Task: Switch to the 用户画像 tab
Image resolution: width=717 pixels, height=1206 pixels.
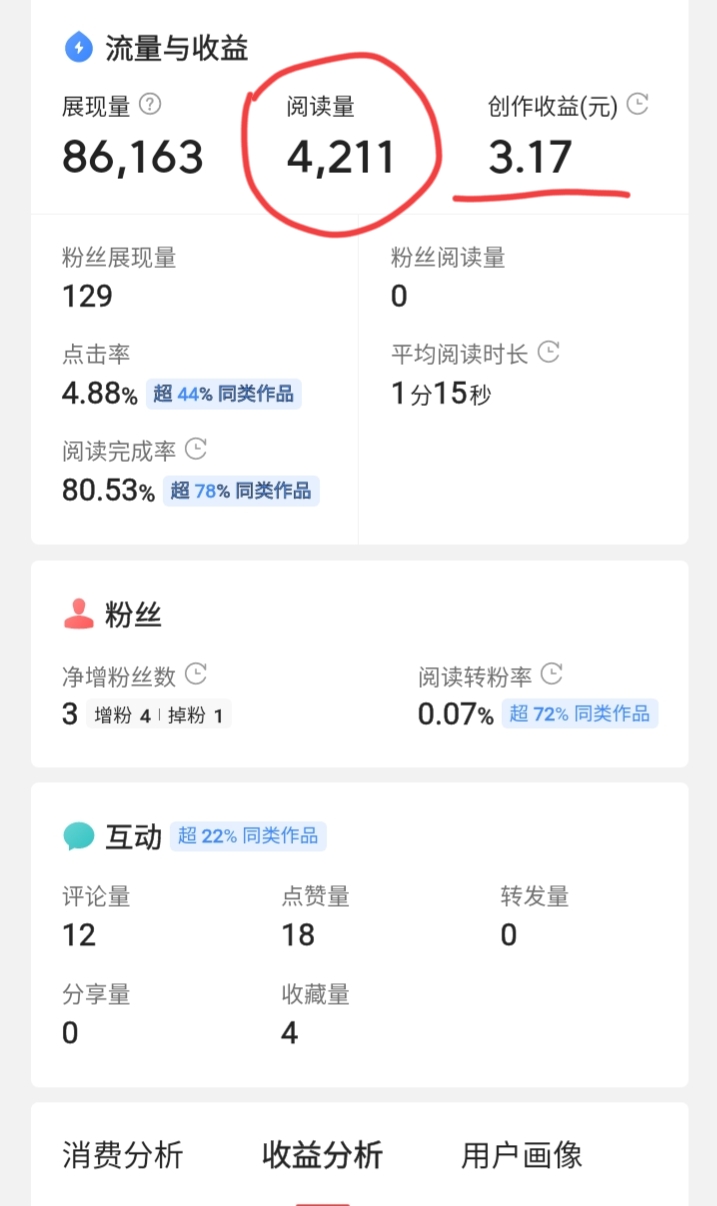Action: point(518,1155)
